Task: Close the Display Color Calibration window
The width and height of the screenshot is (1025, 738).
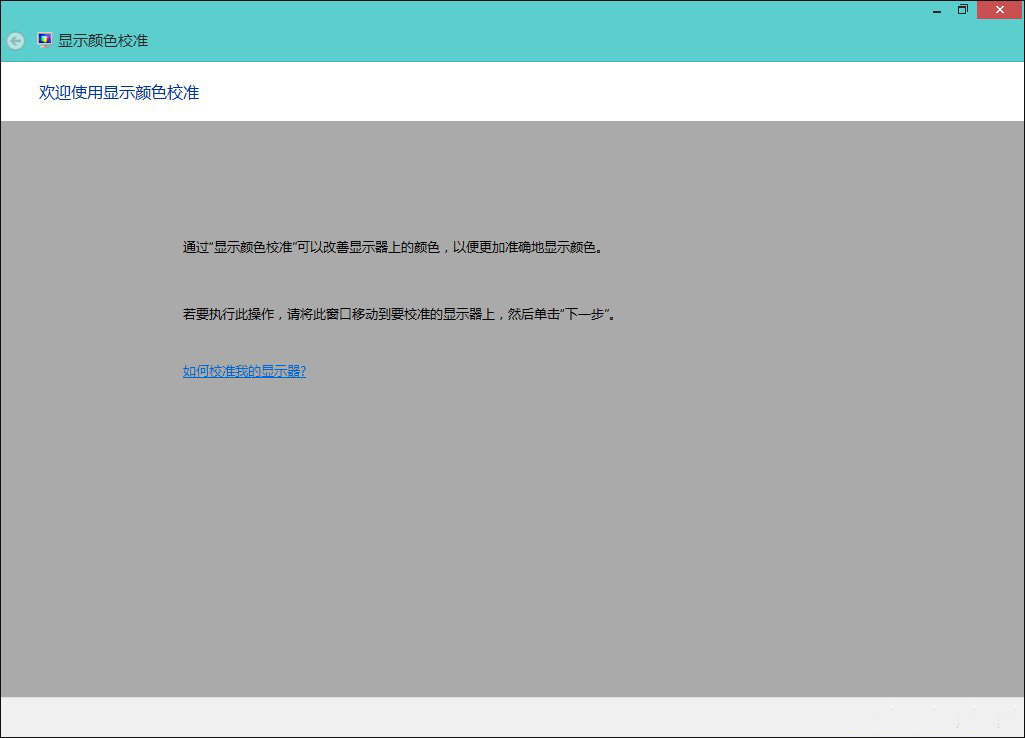Action: [x=999, y=10]
